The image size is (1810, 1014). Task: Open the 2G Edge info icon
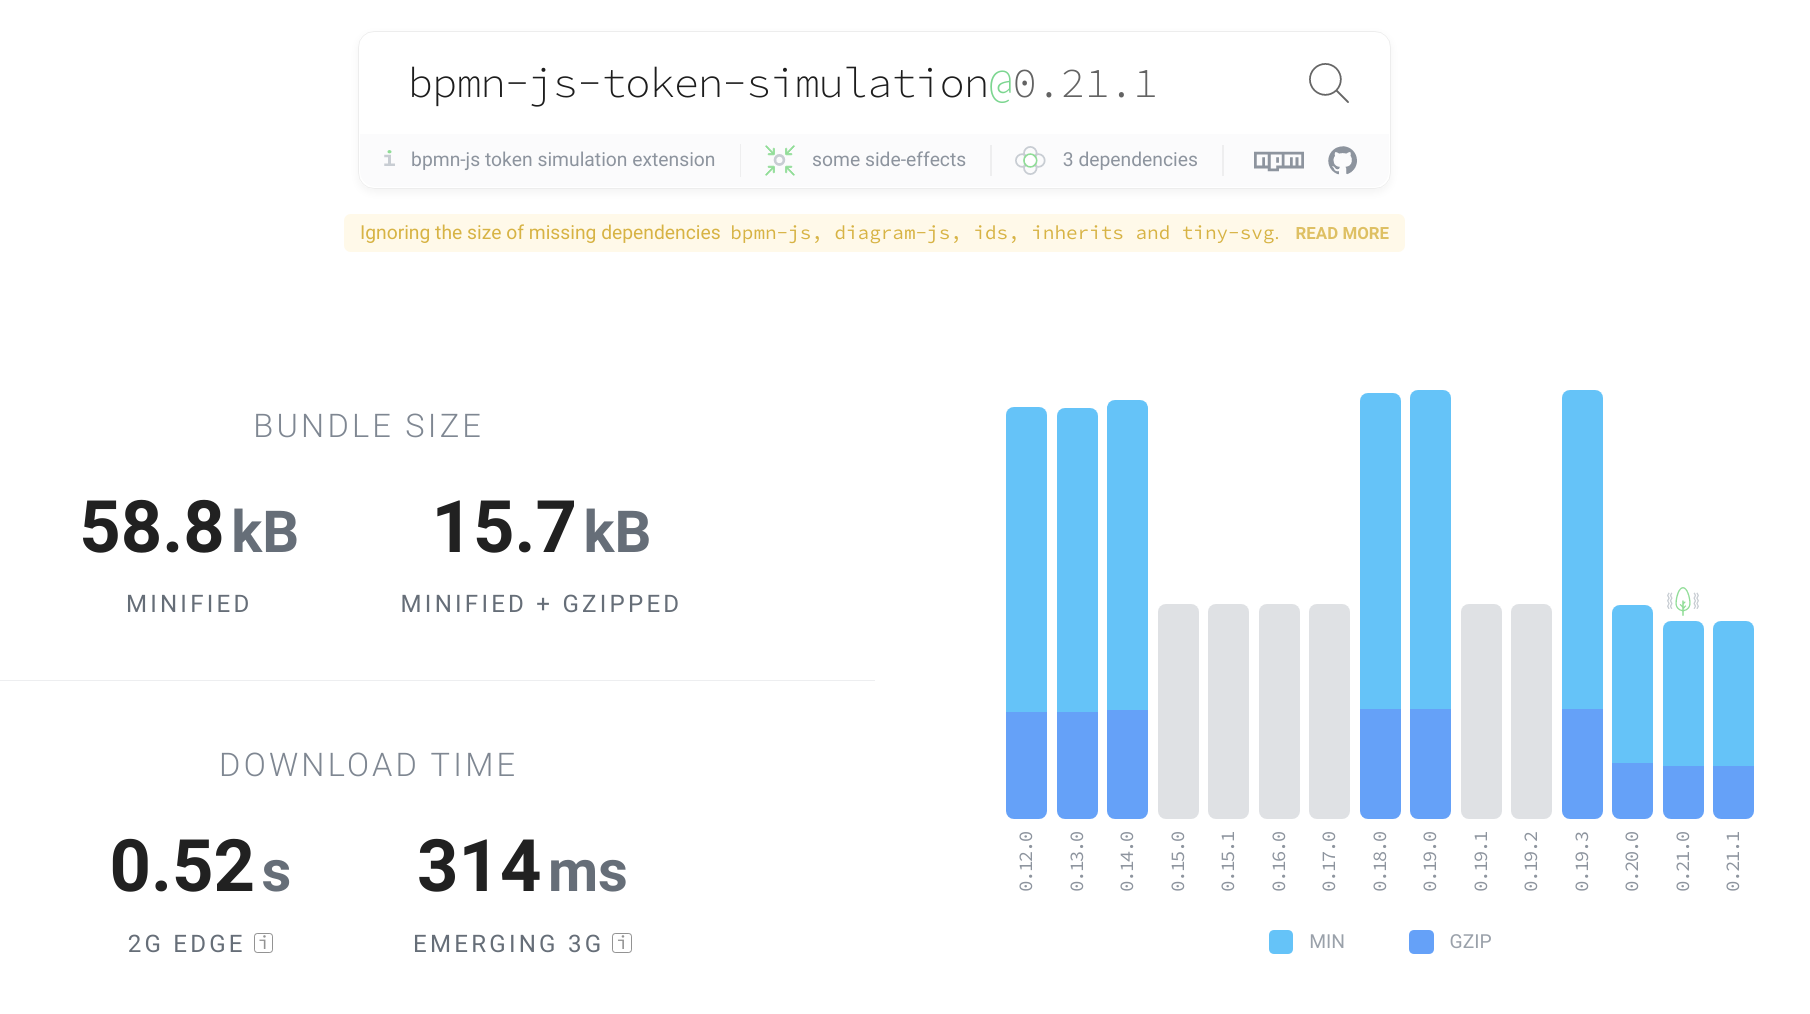coord(264,943)
